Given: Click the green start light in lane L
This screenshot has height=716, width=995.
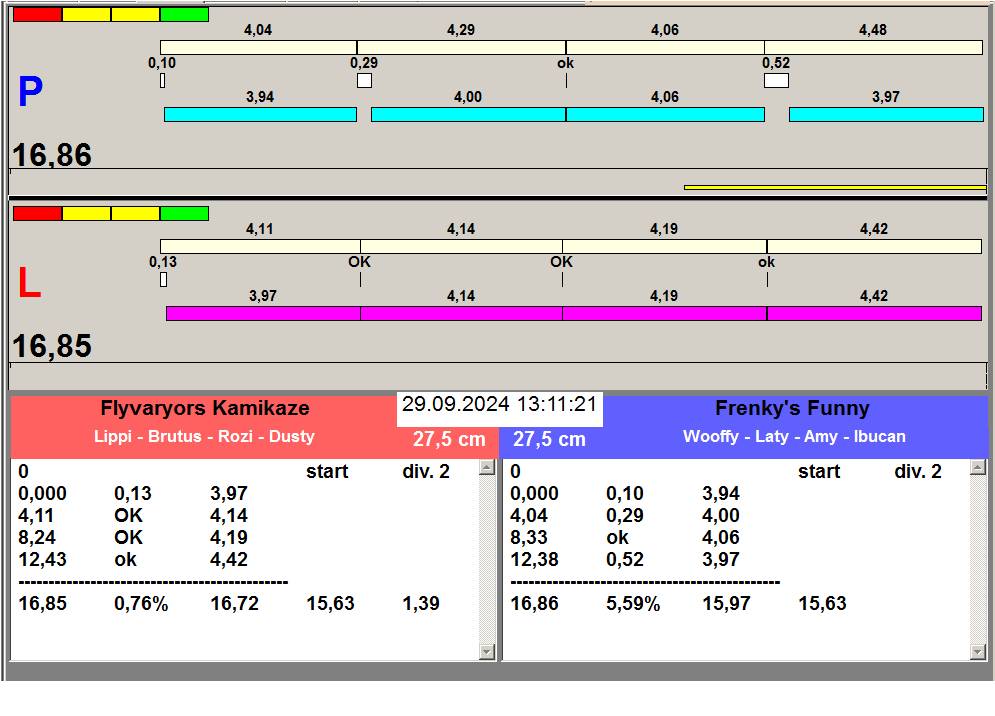Looking at the screenshot, I should click(184, 213).
